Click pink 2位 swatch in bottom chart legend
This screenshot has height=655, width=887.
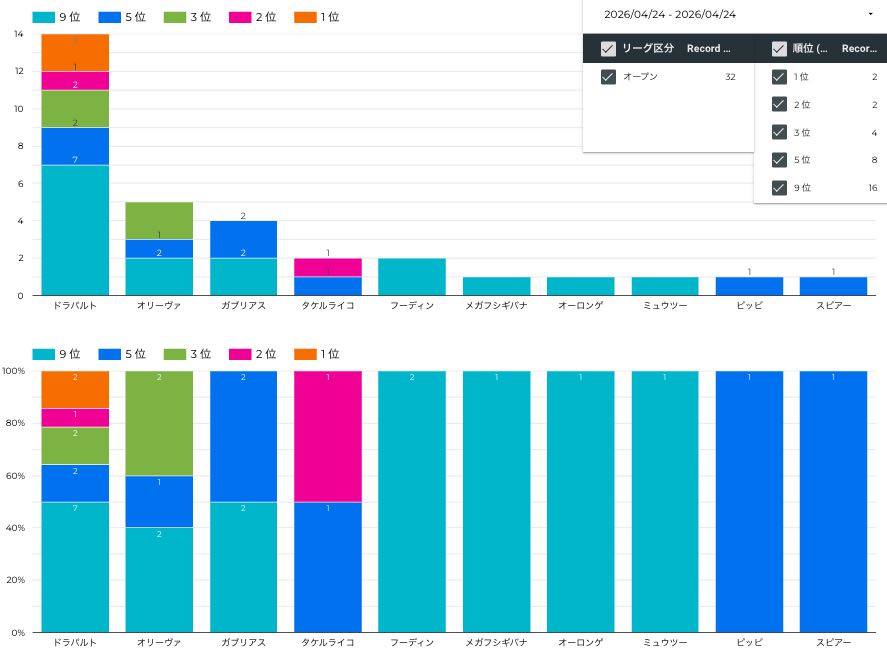point(240,354)
